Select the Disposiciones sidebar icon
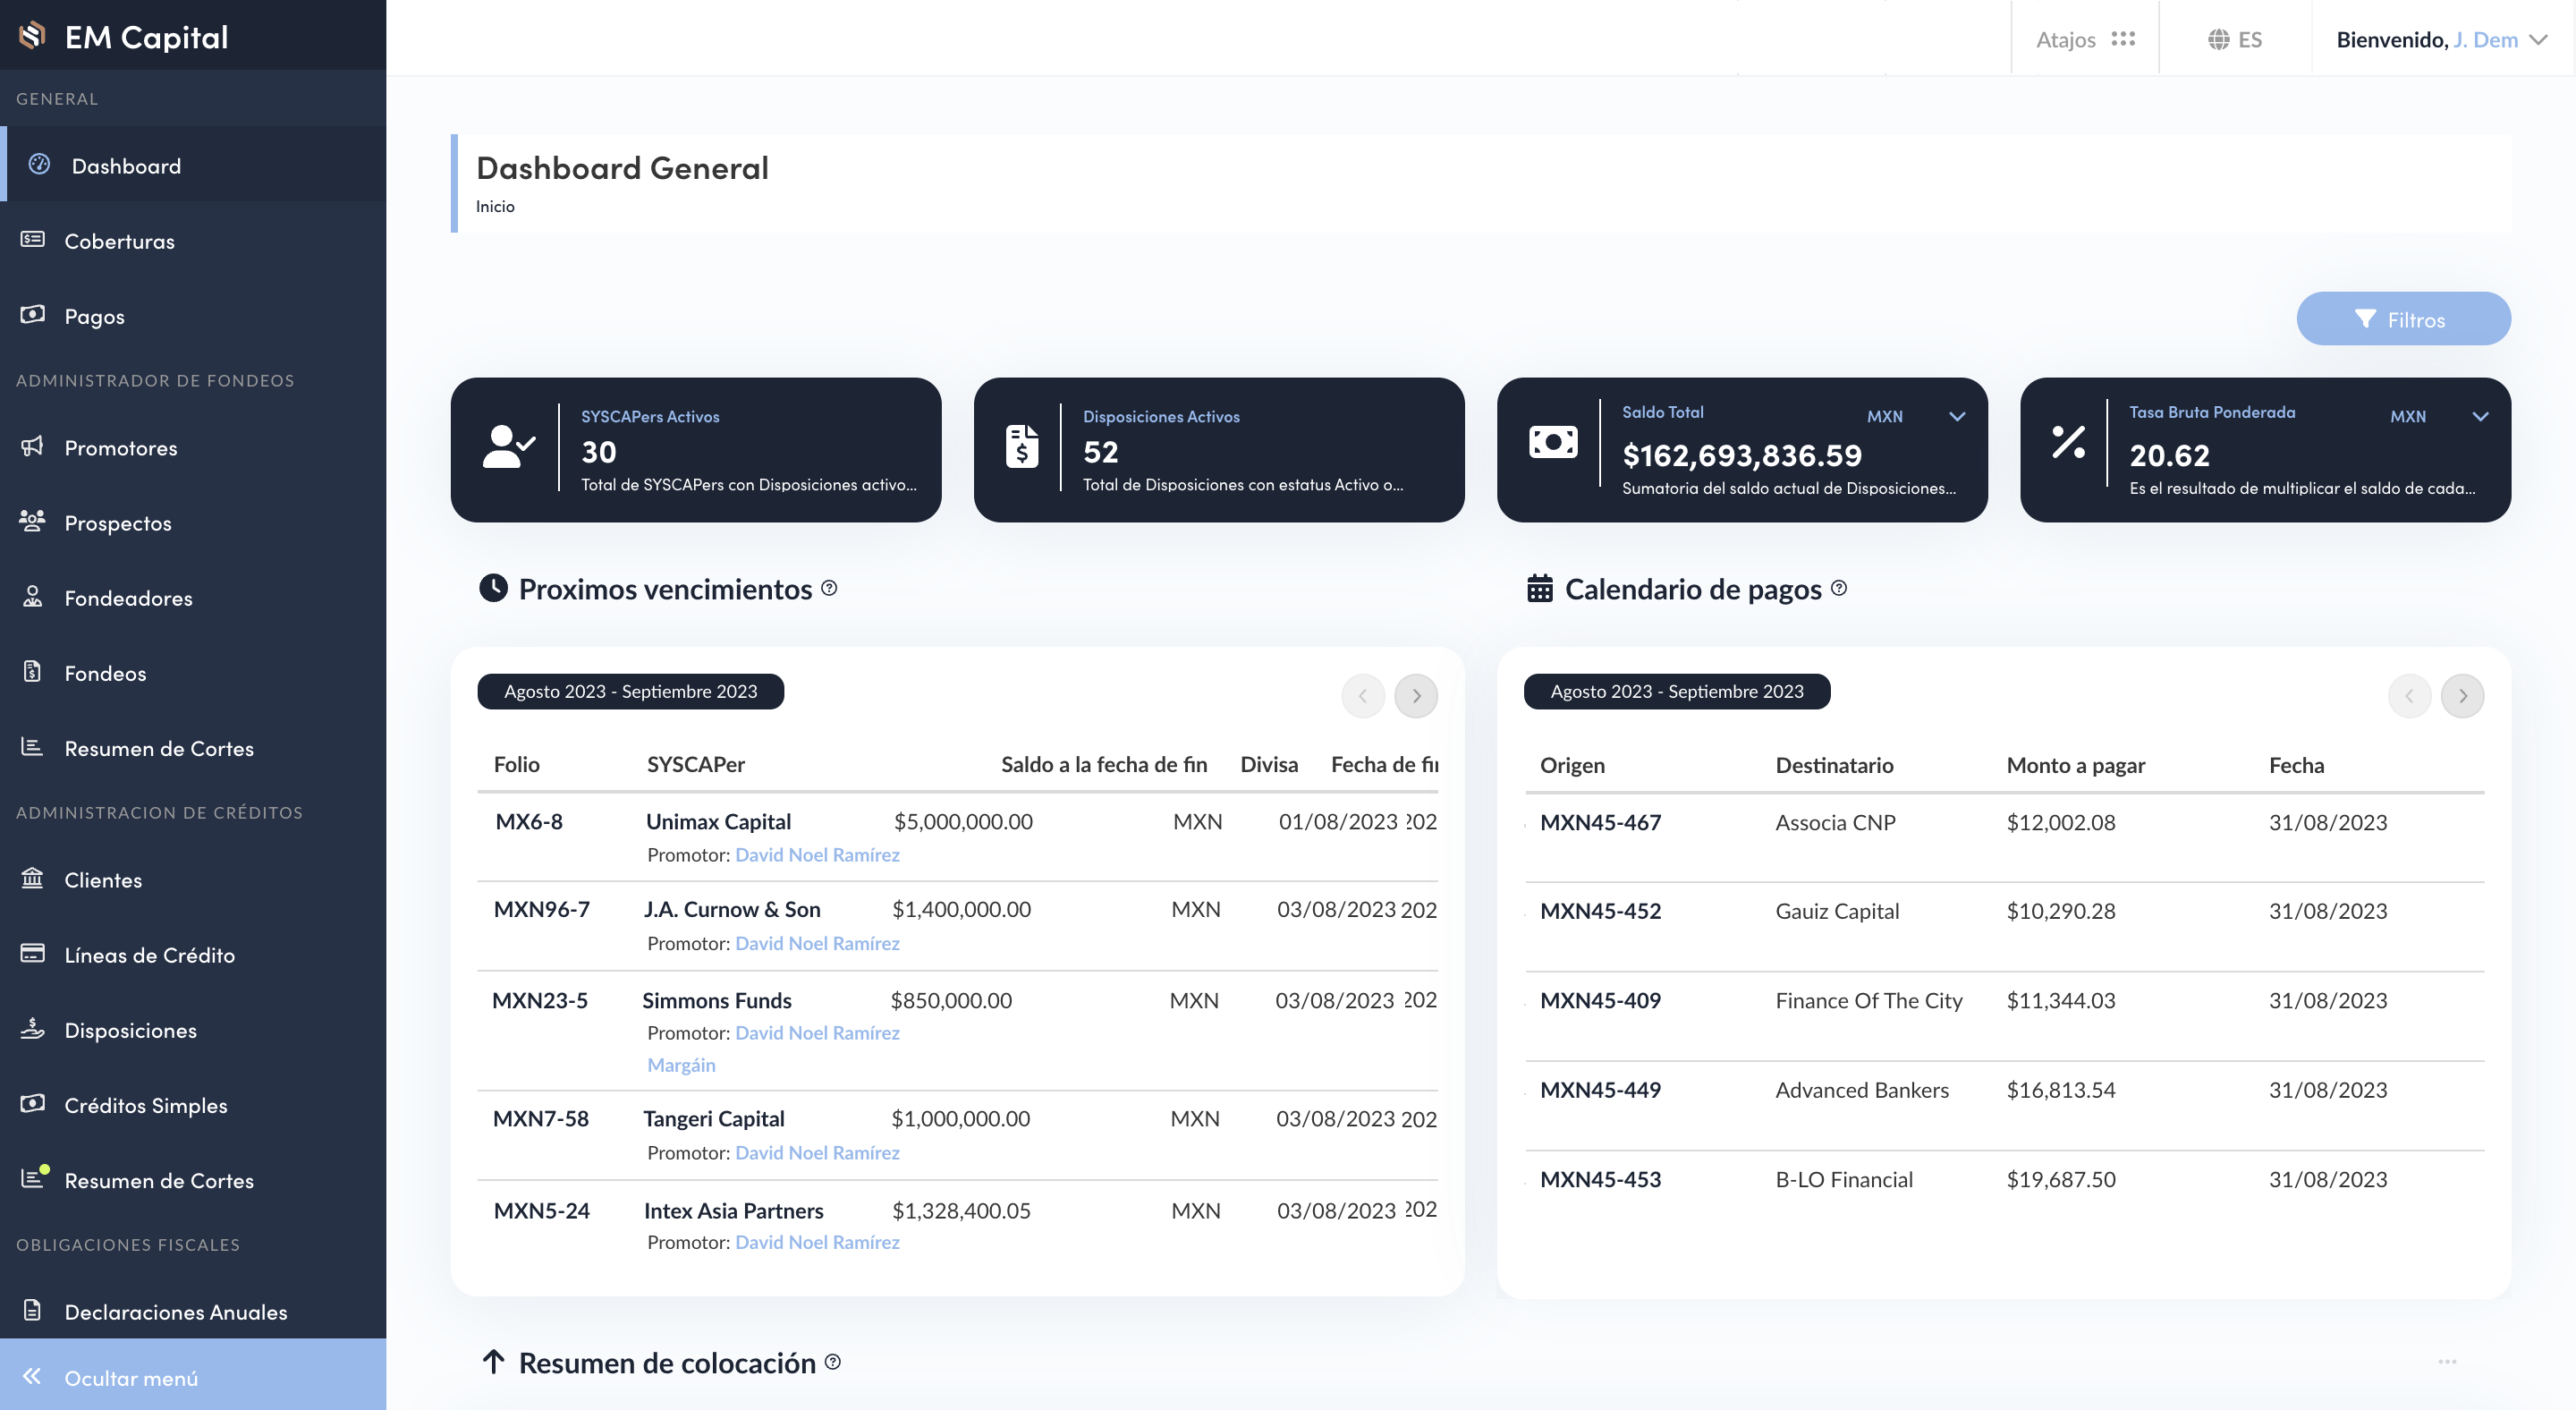This screenshot has height=1410, width=2576. [33, 1030]
